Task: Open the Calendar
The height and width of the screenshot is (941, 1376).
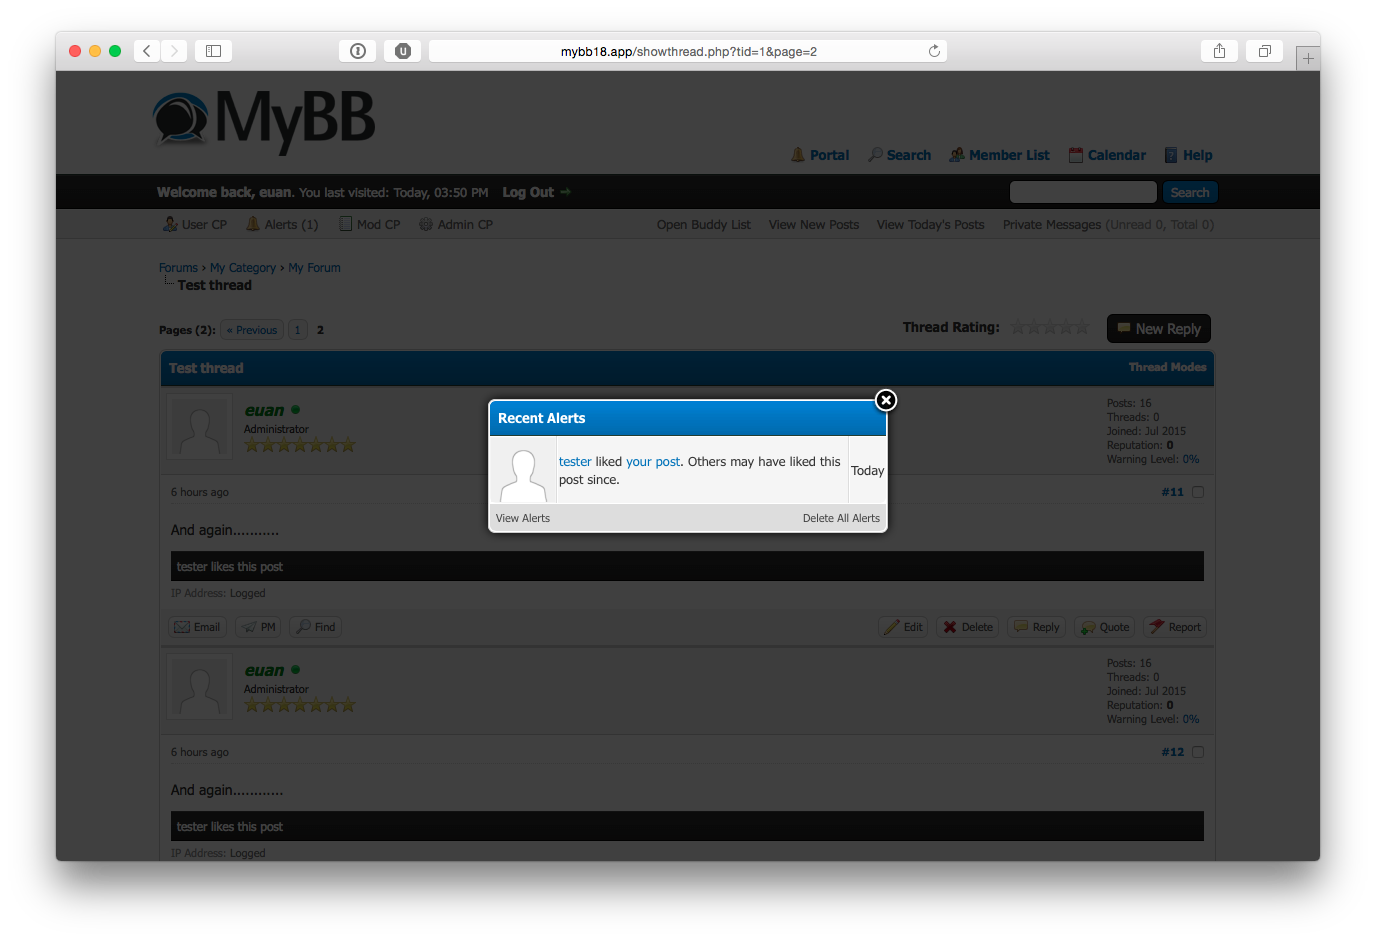Action: pyautogui.click(x=1107, y=155)
